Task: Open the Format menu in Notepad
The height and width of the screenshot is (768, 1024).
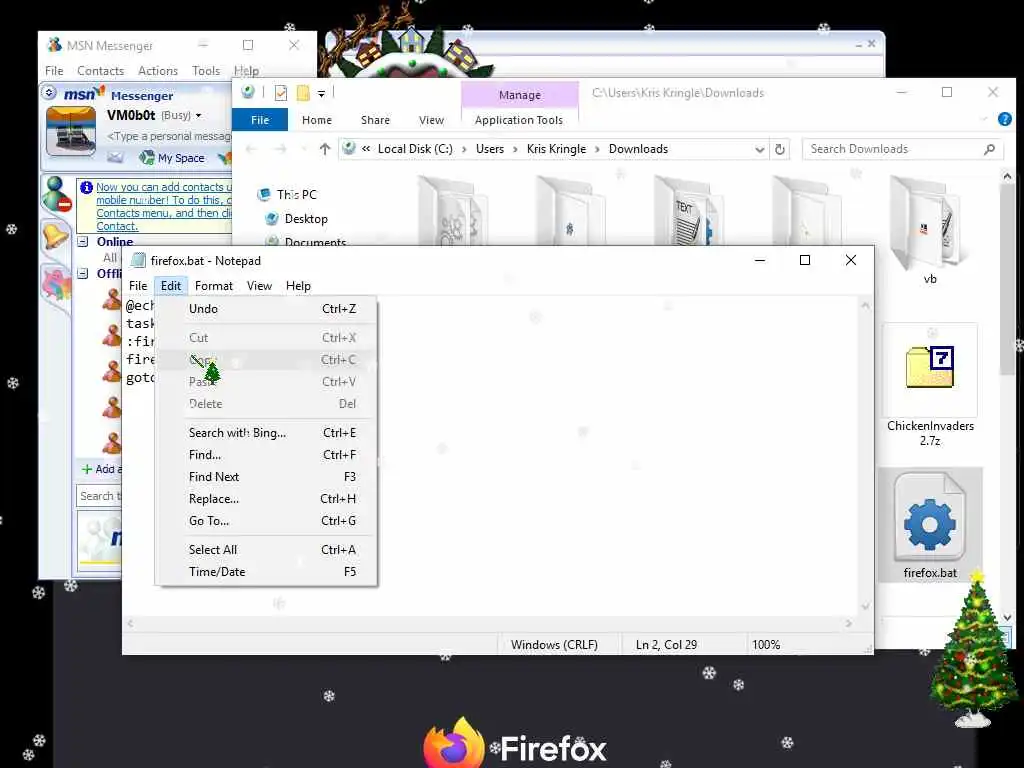Action: pos(214,285)
